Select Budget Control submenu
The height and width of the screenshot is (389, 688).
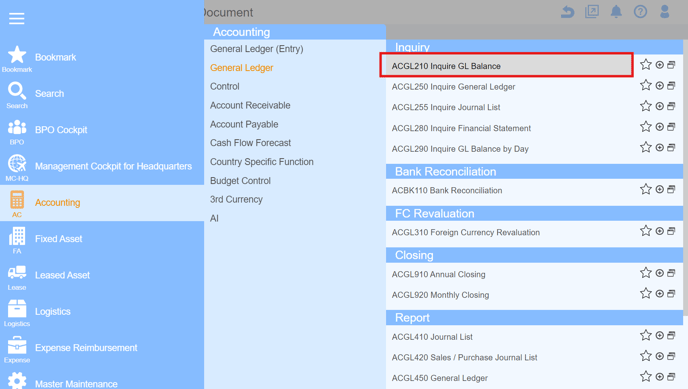[x=240, y=181]
